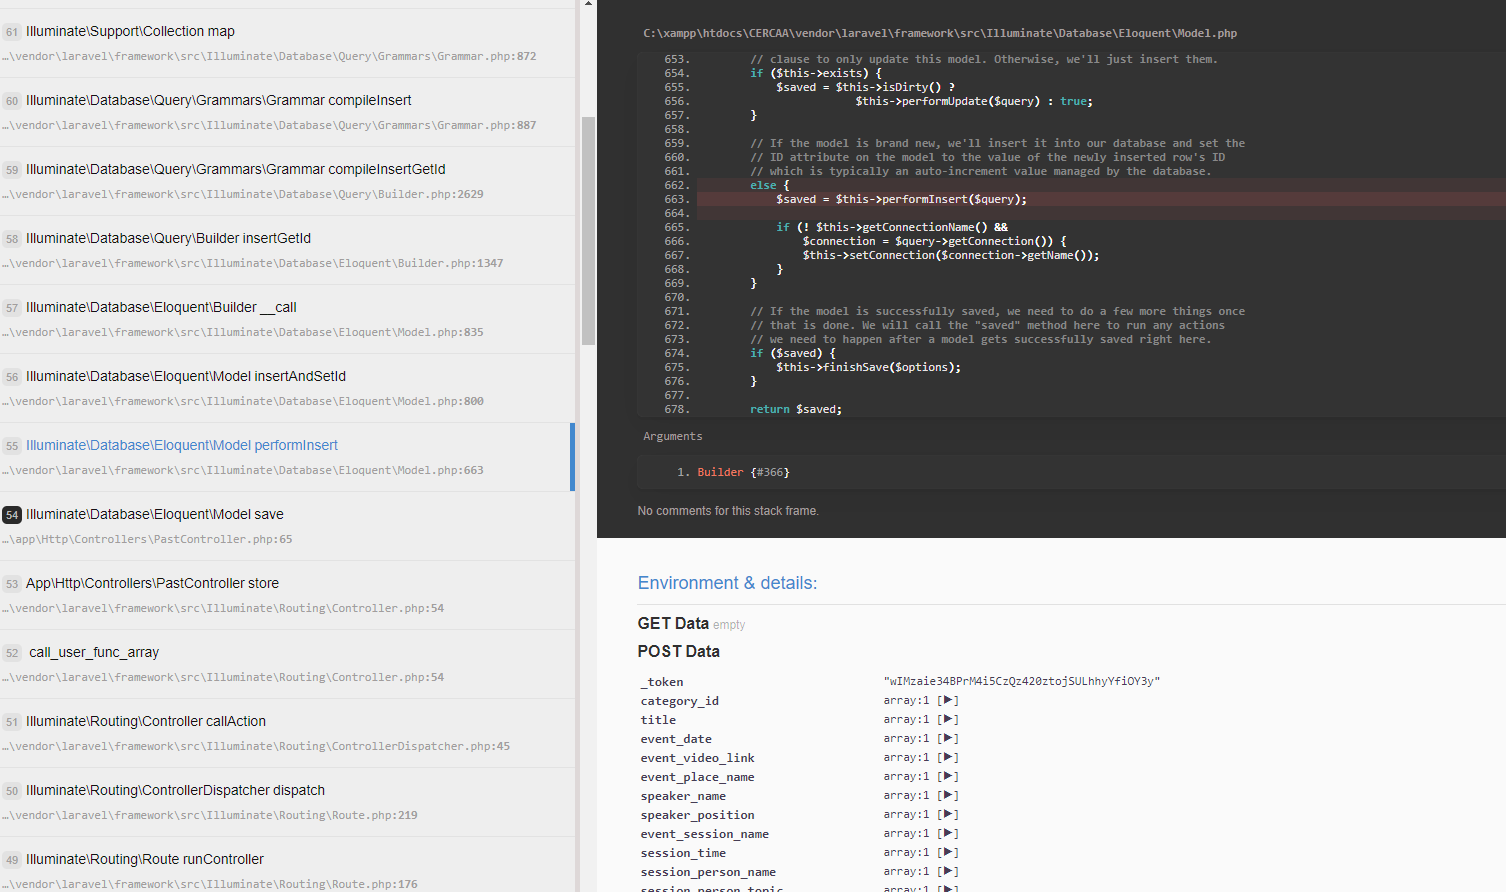Image resolution: width=1506 pixels, height=892 pixels.
Task: Click the Model.php file path header
Action: 940,34
